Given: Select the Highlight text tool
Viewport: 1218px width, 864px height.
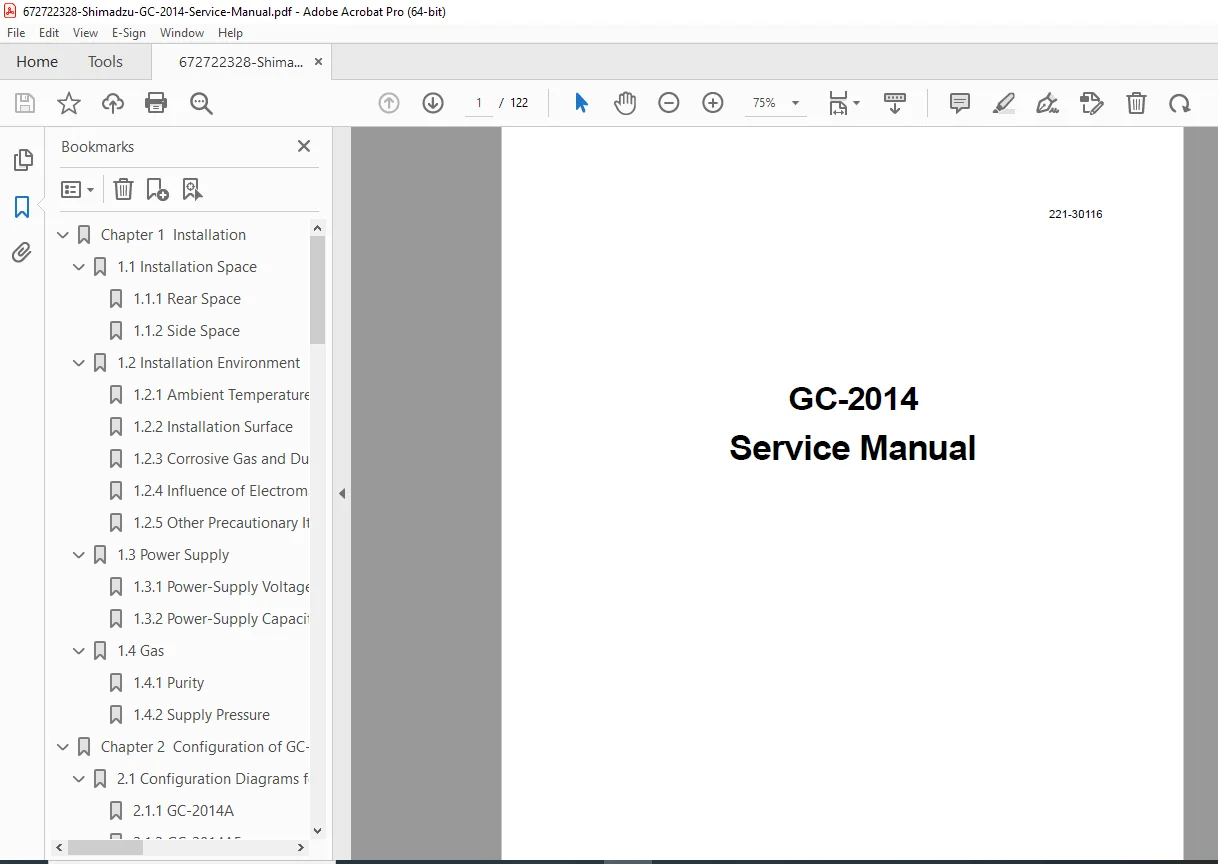Looking at the screenshot, I should (1004, 103).
